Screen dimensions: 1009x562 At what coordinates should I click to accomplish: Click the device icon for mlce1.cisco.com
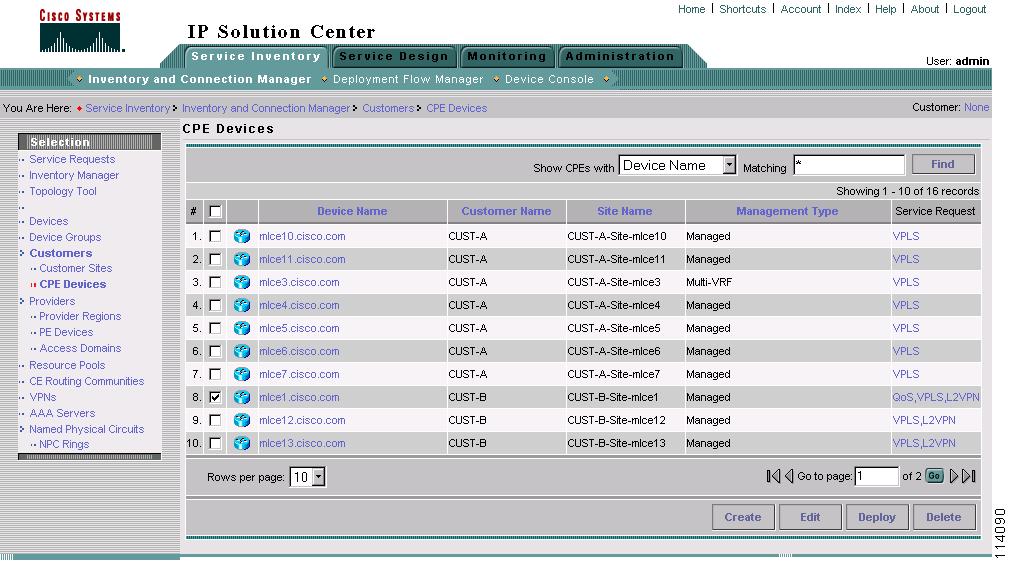pyautogui.click(x=242, y=397)
